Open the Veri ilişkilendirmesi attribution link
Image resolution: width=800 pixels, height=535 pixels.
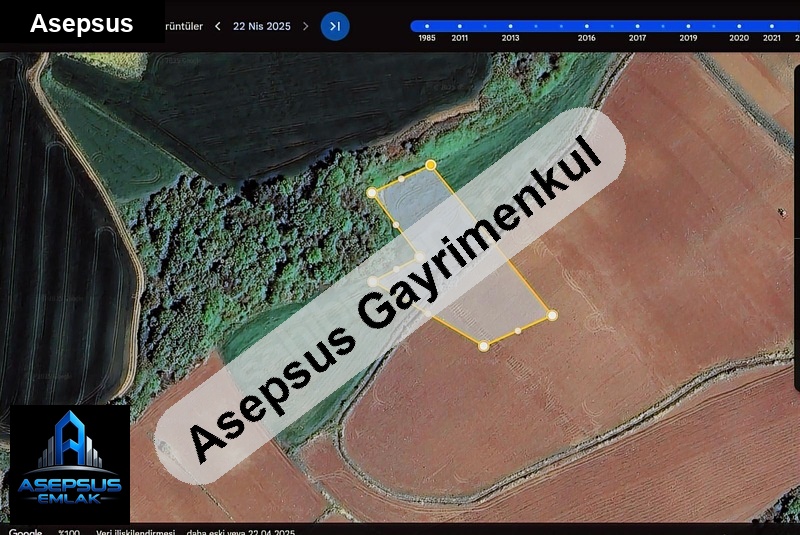tap(135, 531)
